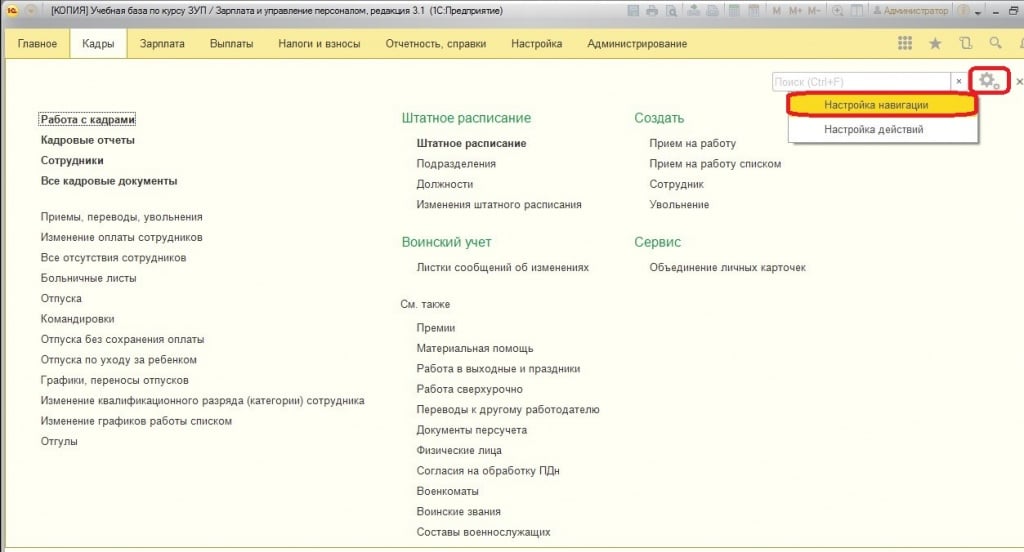Clear the search field with the x button
Screen dimensions: 1024x552
(958, 81)
